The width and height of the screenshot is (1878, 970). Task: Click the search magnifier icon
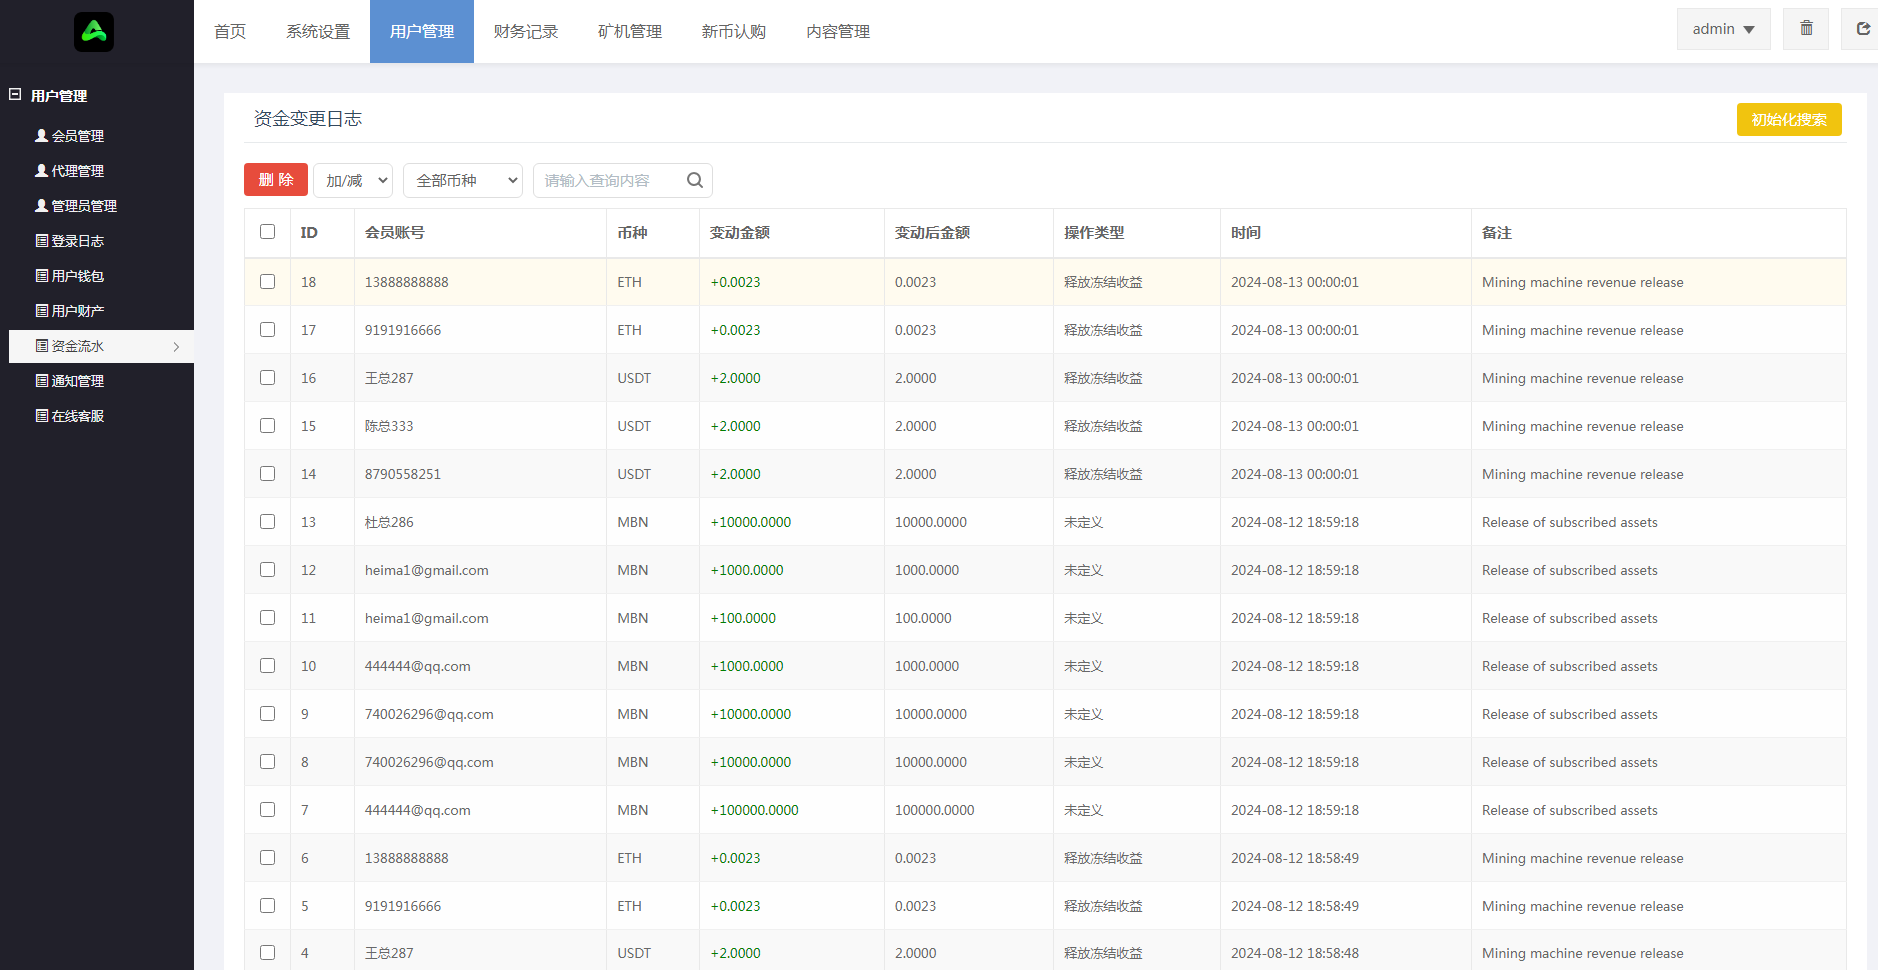pos(695,180)
